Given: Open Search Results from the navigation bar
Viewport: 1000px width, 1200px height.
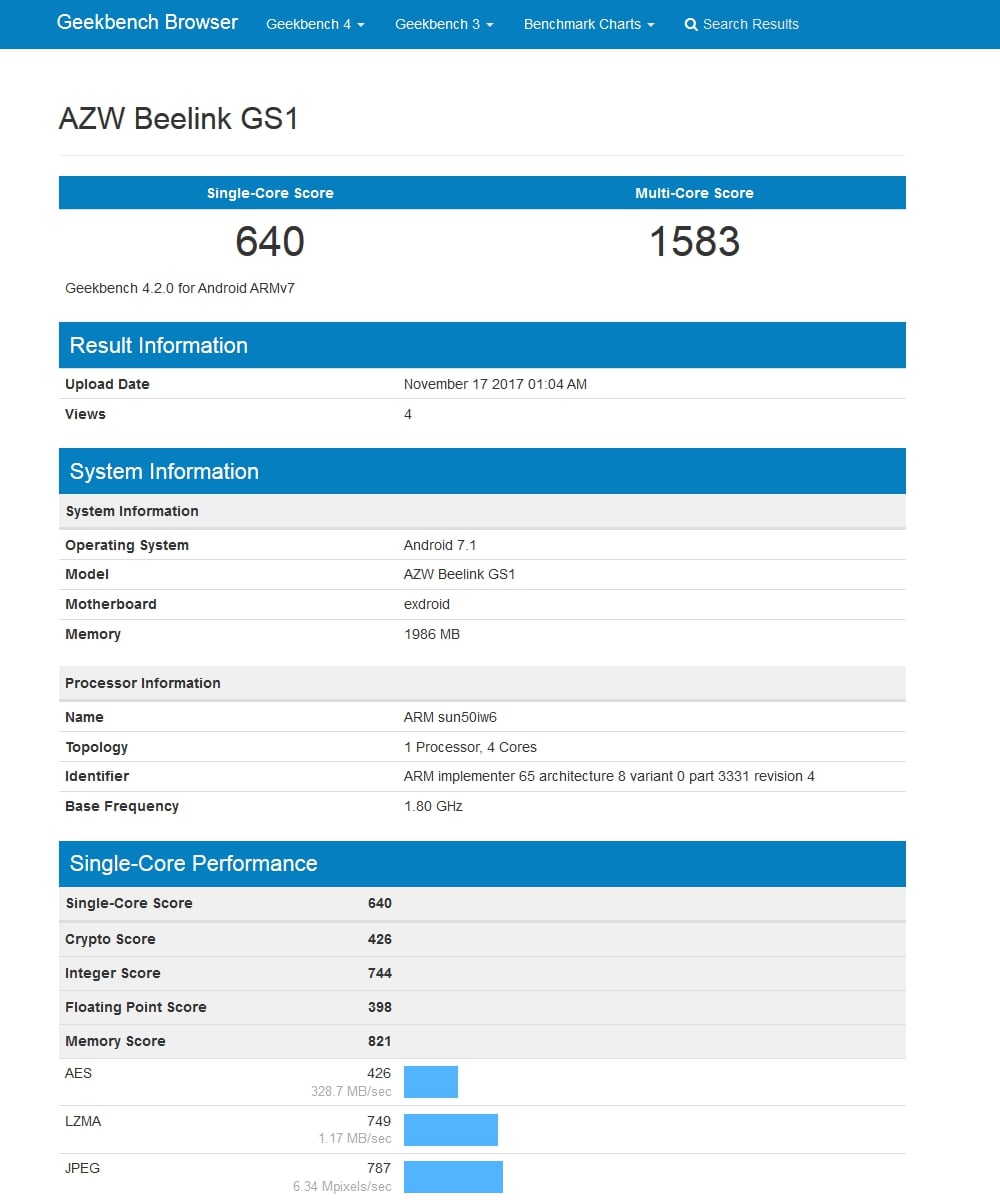Looking at the screenshot, I should point(749,24).
